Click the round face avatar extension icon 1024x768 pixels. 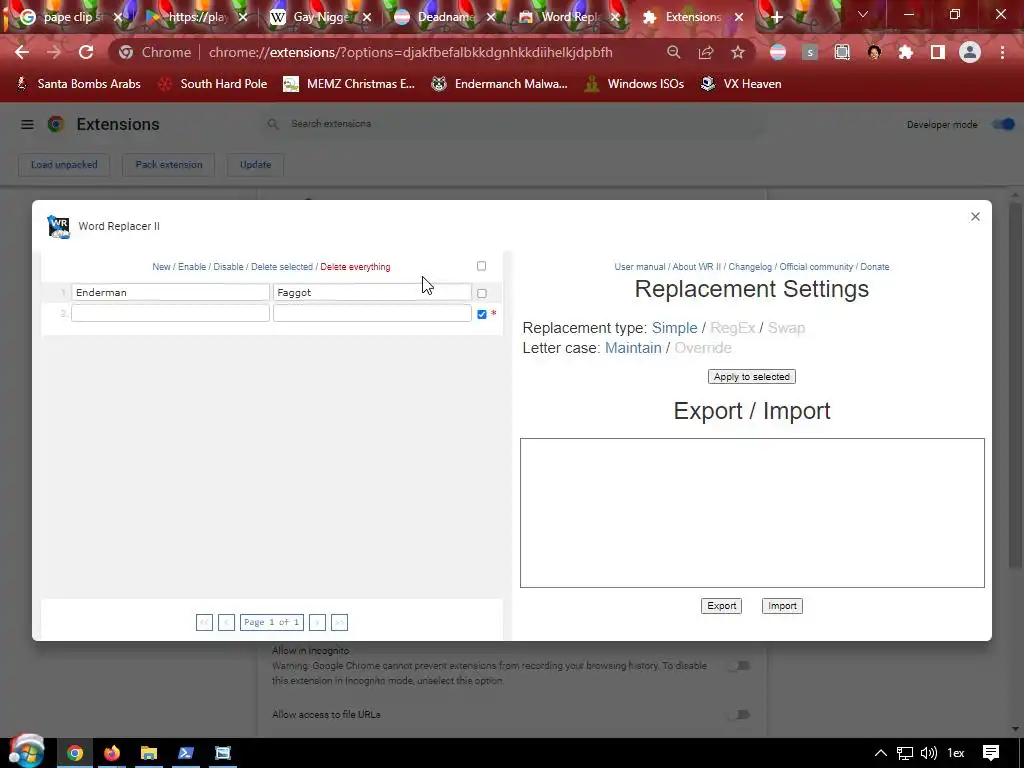tap(874, 52)
